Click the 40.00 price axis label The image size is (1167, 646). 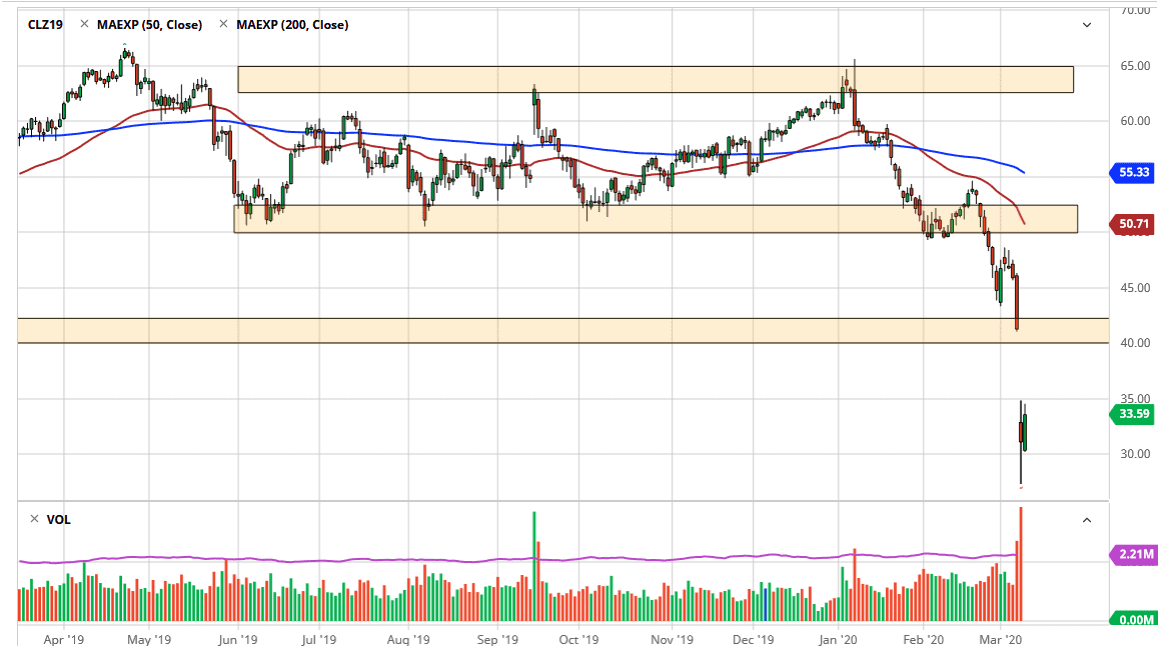1135,342
